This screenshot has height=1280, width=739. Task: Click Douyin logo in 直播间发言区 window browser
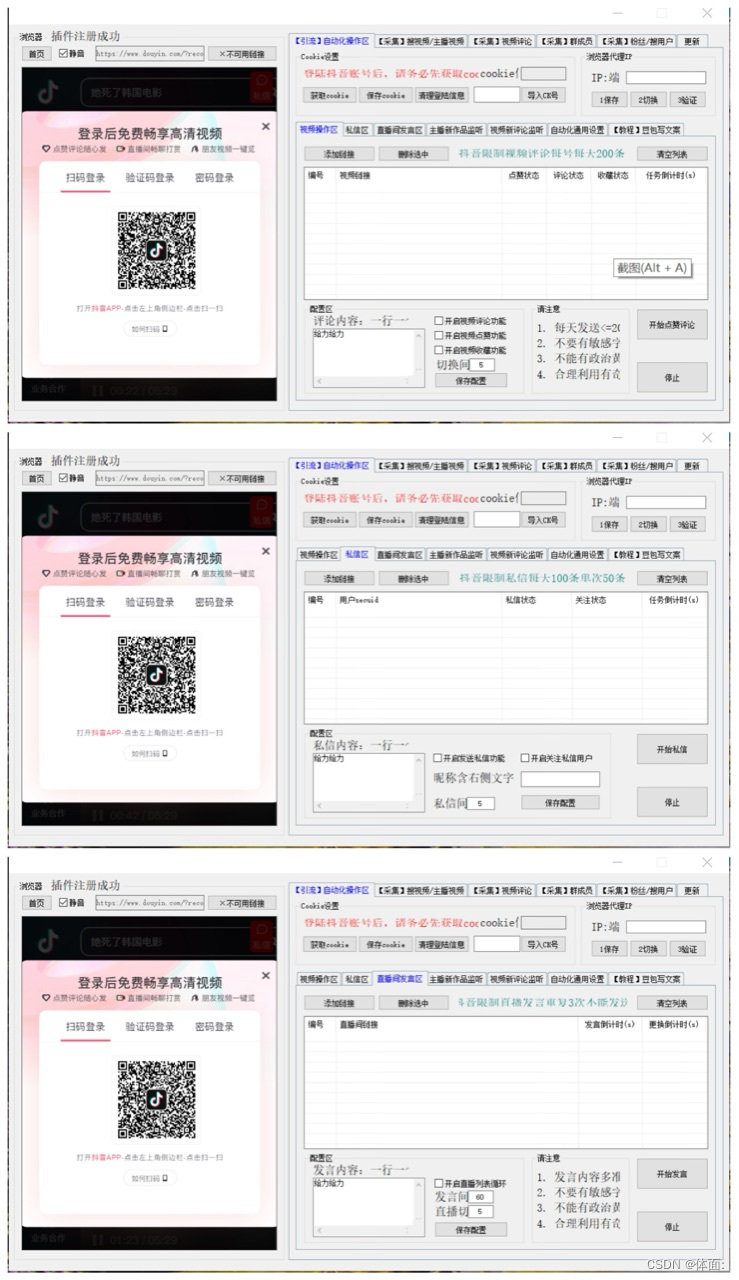coord(48,941)
